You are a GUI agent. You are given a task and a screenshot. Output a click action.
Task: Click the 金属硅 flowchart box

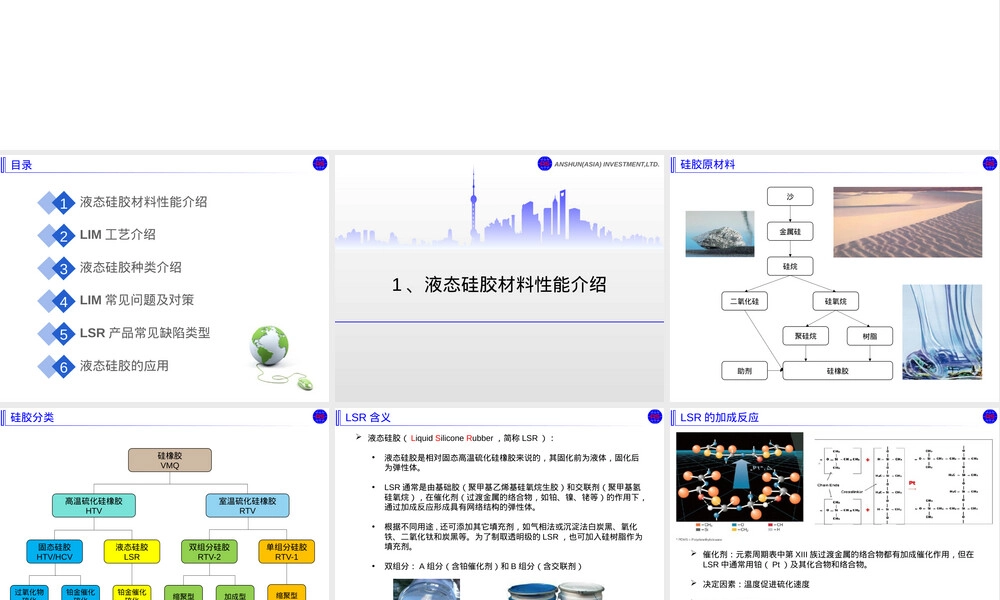(x=790, y=231)
